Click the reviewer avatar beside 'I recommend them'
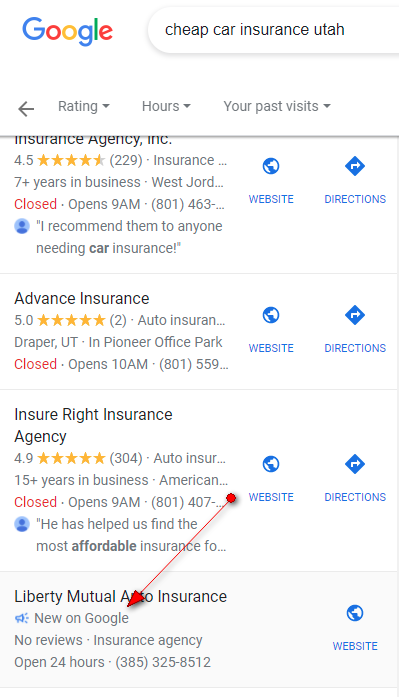This screenshot has width=399, height=697. tap(22, 226)
